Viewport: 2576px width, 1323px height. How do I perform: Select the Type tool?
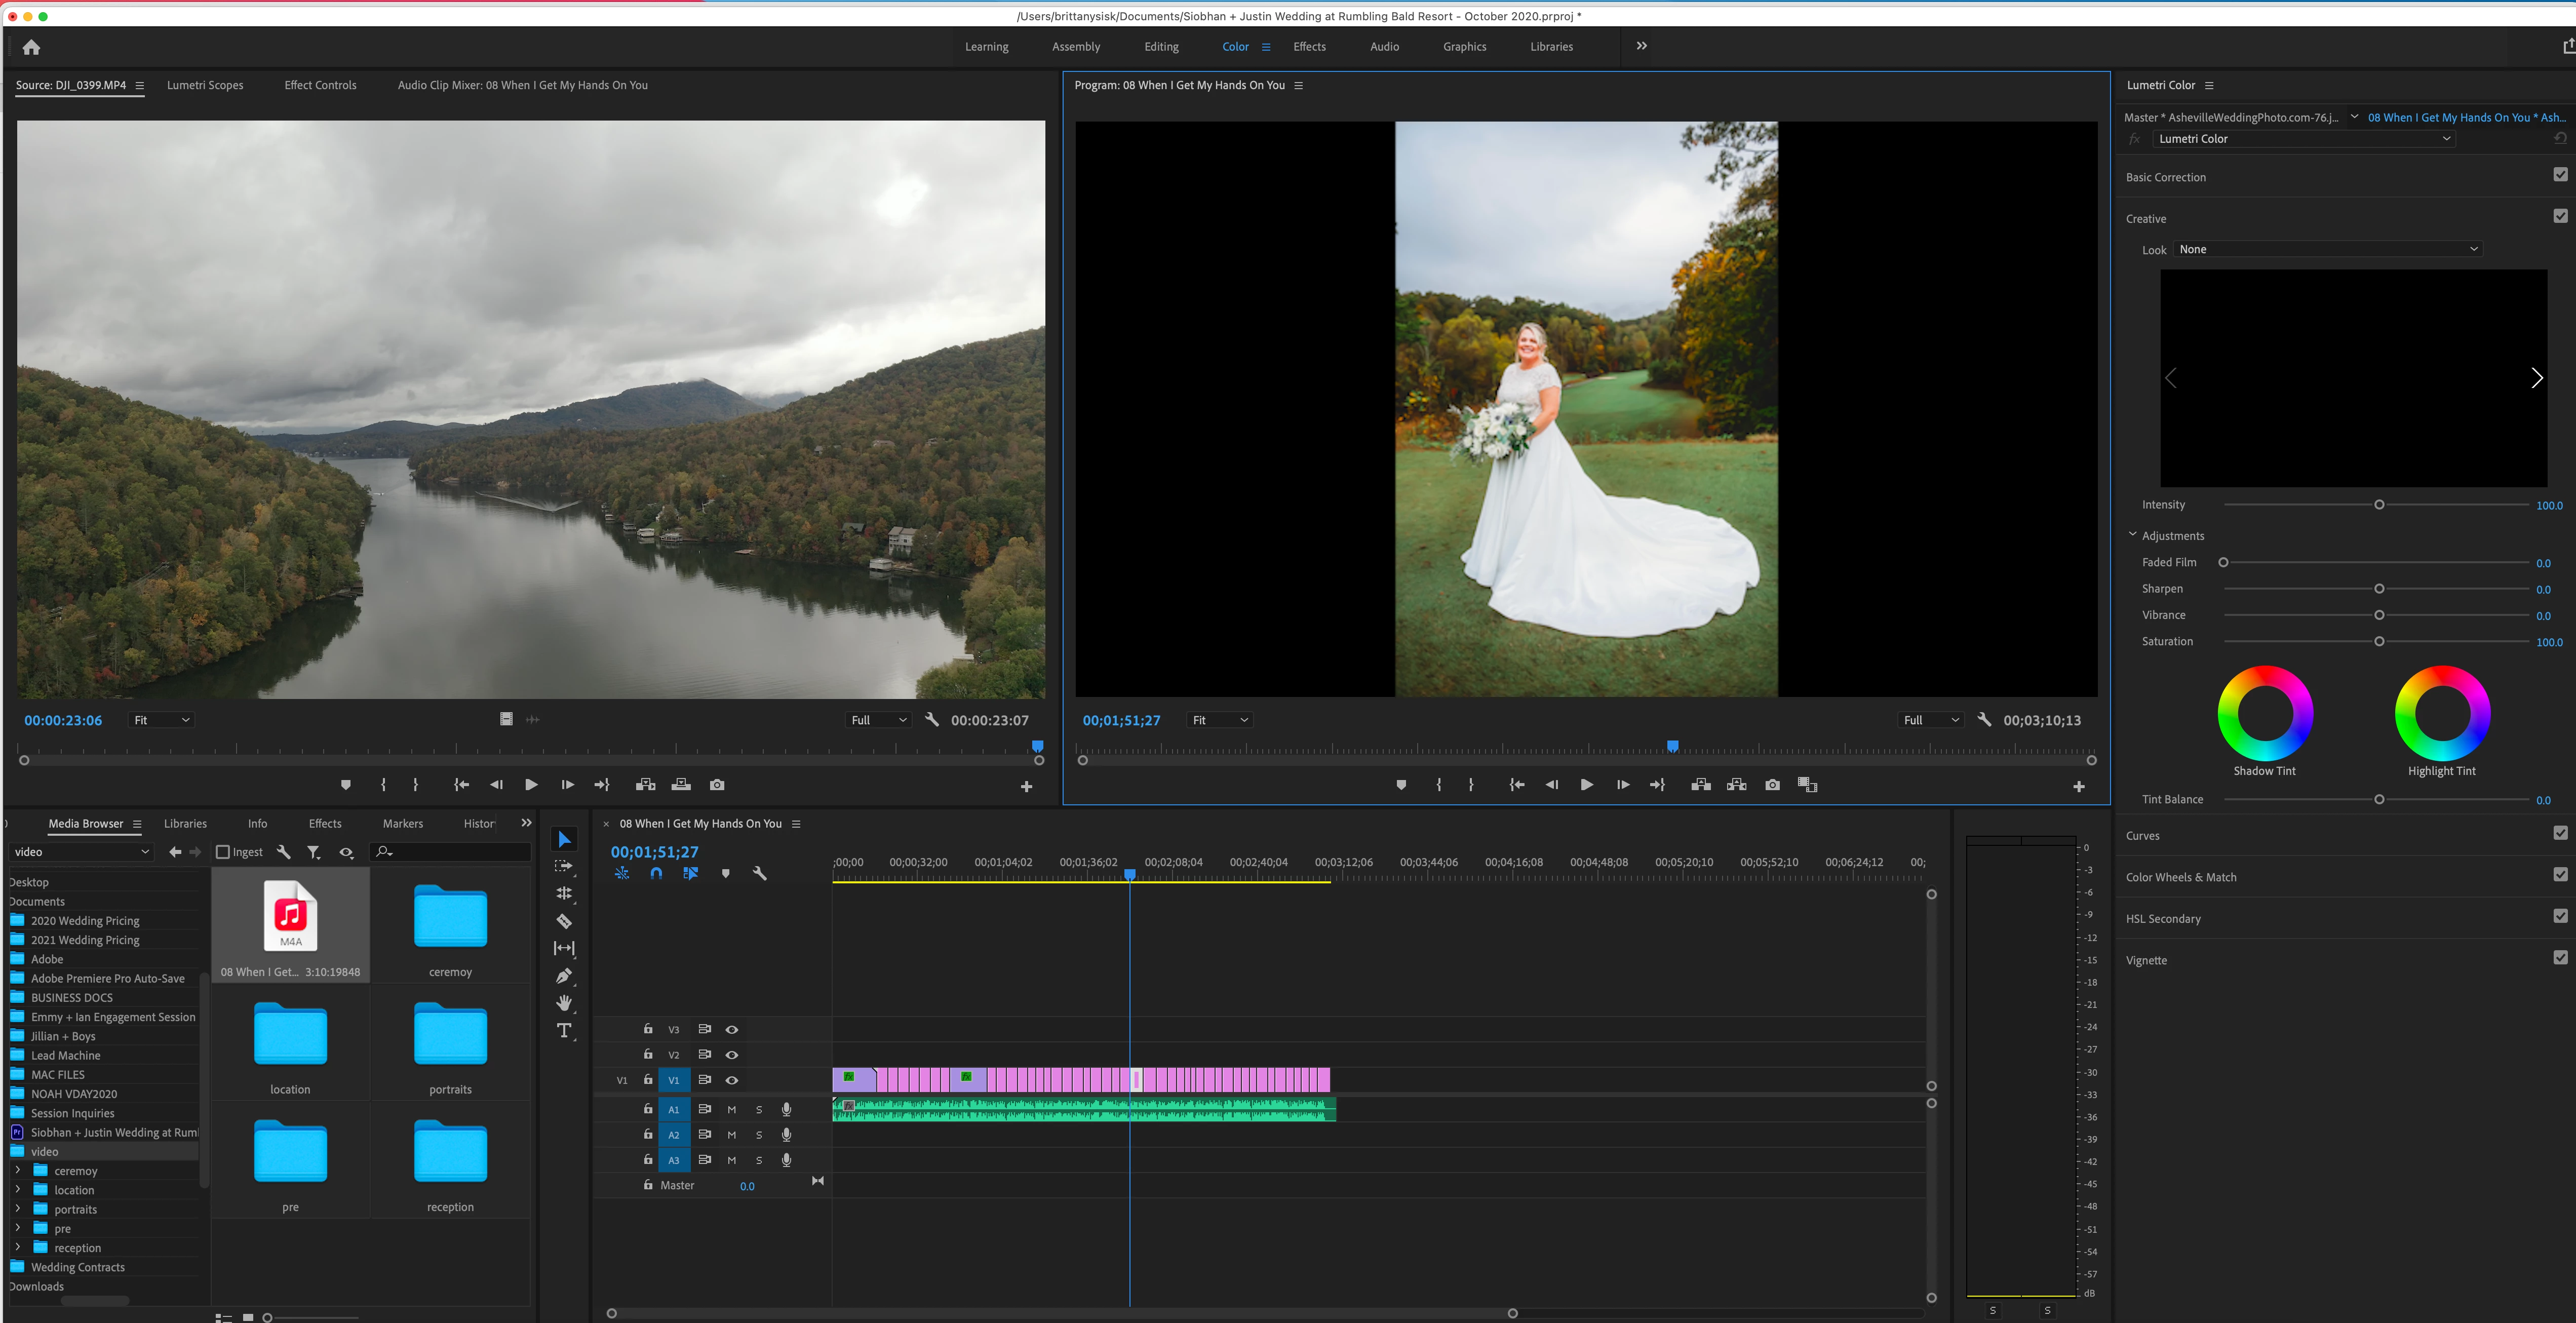coord(564,1031)
